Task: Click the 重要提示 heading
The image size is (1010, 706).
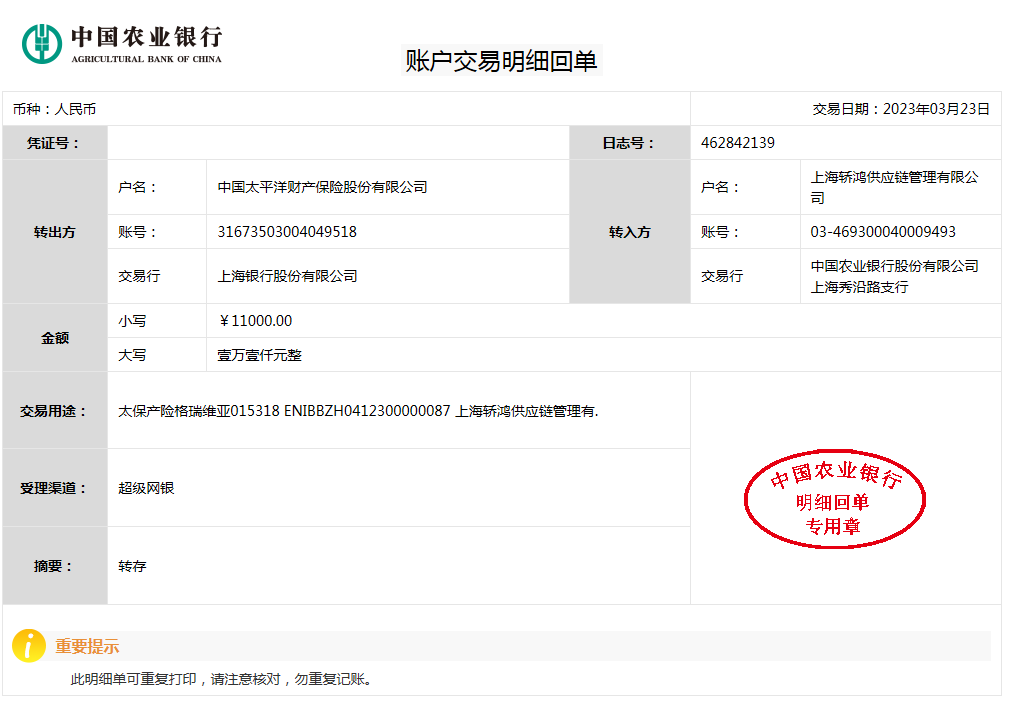Action: coord(87,647)
